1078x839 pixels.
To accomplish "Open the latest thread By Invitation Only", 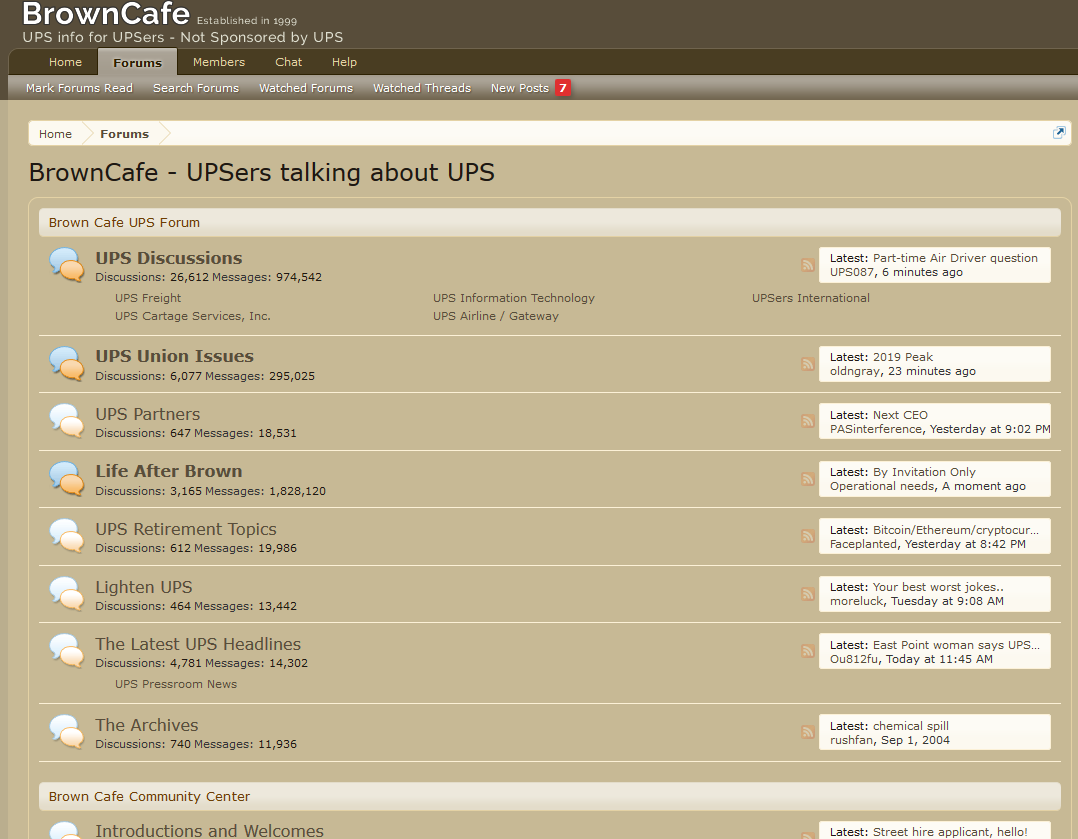I will click(x=924, y=472).
